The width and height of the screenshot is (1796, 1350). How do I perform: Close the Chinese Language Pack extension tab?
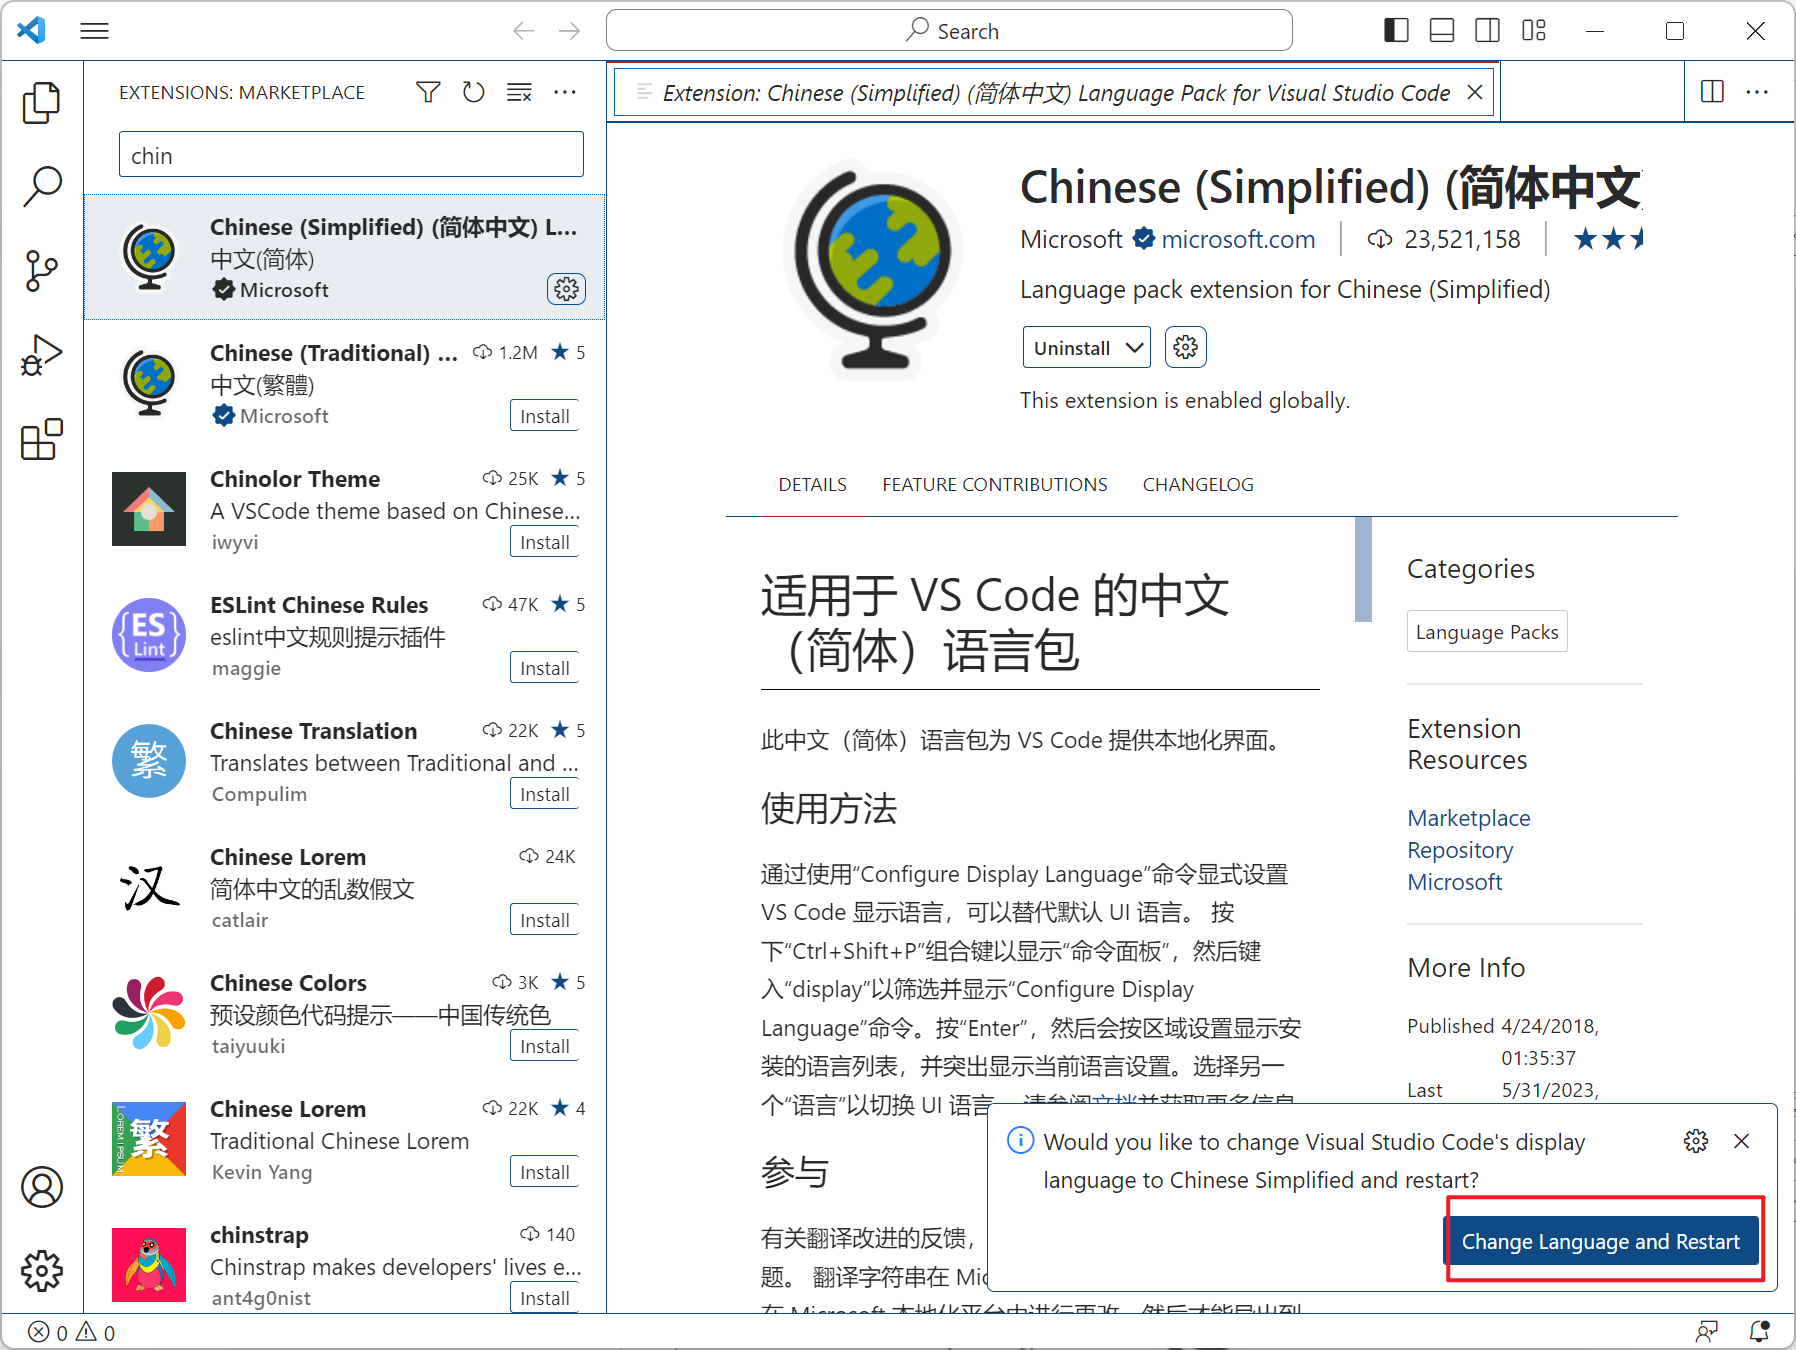[x=1474, y=93]
